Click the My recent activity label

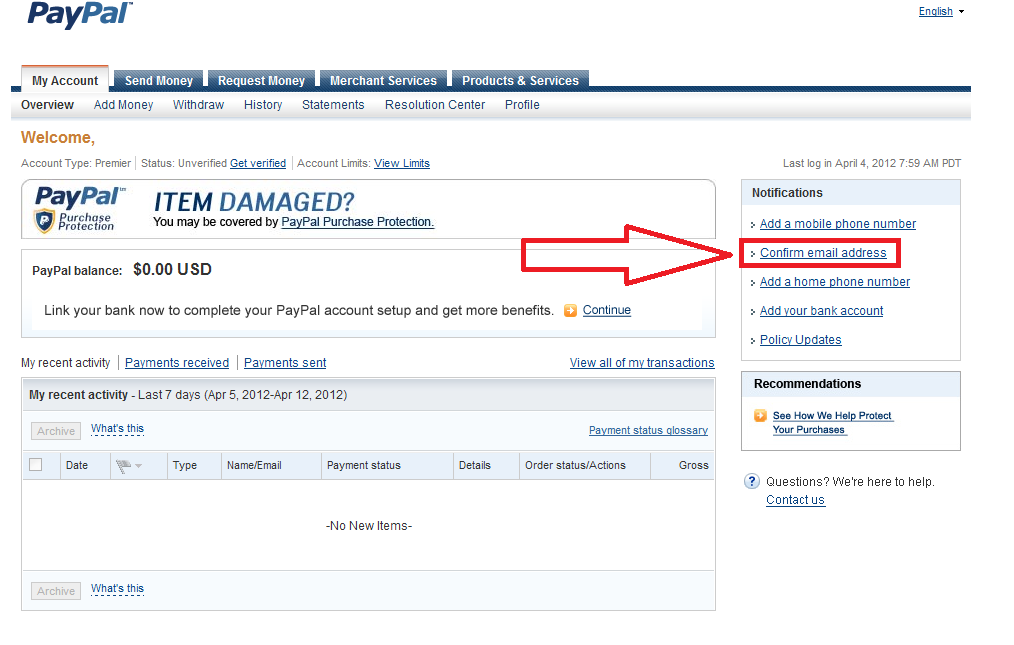pos(65,363)
